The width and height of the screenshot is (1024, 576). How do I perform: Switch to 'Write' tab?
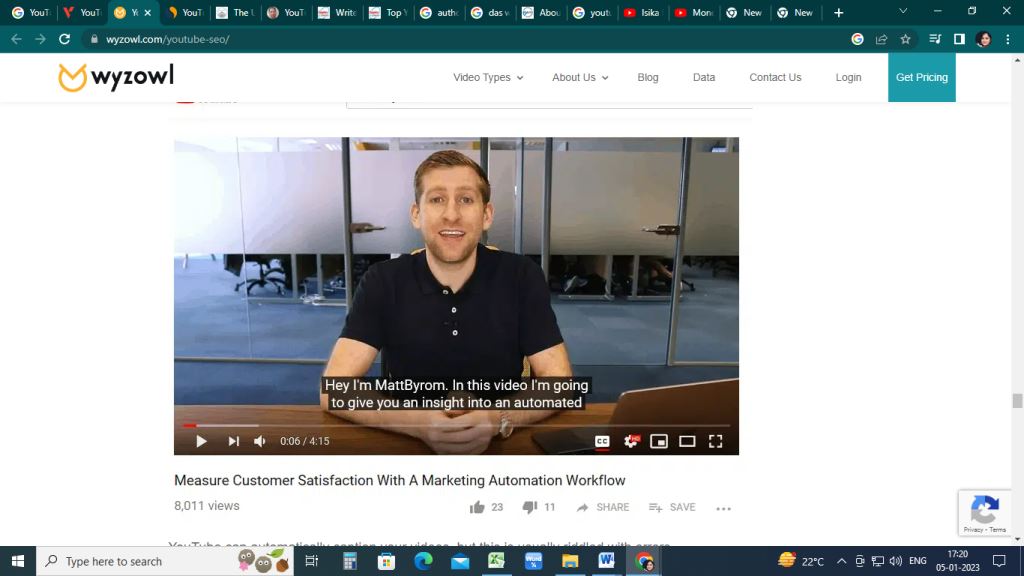[x=338, y=12]
